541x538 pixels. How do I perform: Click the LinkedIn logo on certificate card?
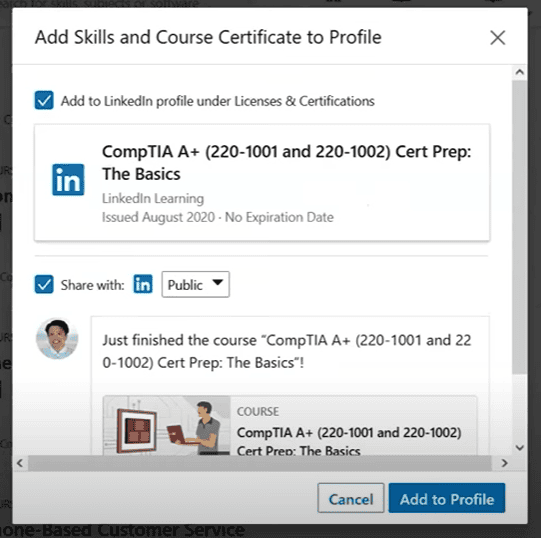point(68,179)
